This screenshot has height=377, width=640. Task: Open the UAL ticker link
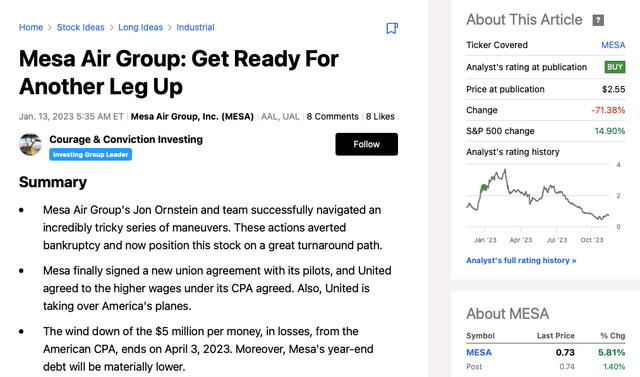[291, 117]
